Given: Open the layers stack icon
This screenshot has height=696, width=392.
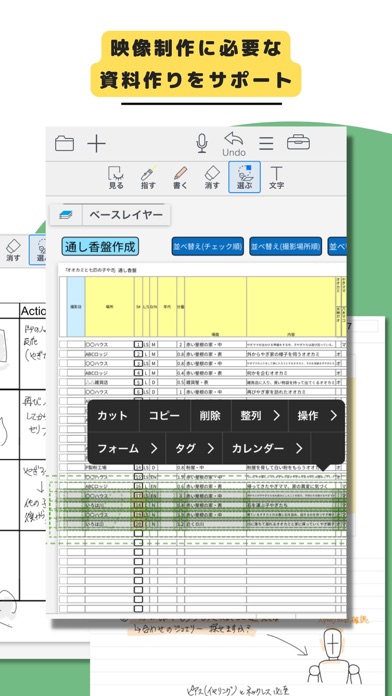Looking at the screenshot, I should click(x=66, y=215).
